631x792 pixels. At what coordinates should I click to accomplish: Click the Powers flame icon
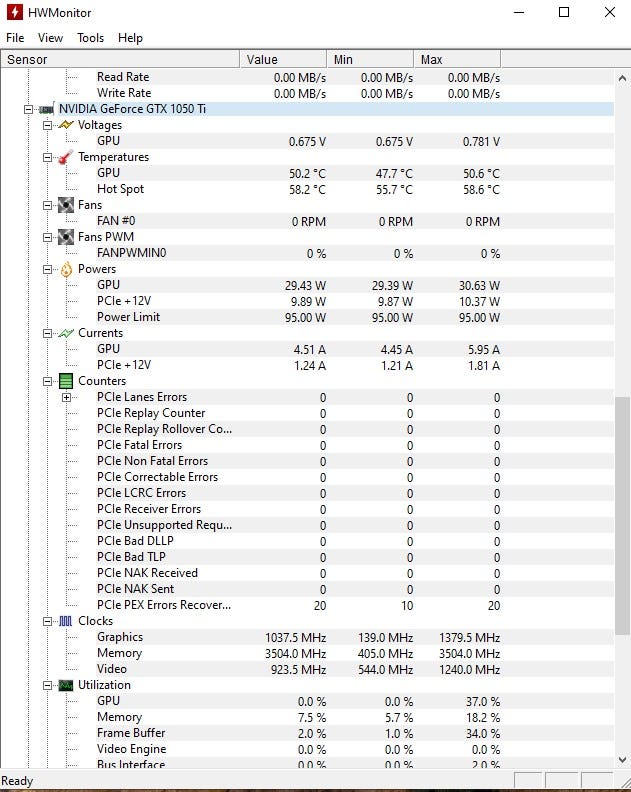coord(66,269)
